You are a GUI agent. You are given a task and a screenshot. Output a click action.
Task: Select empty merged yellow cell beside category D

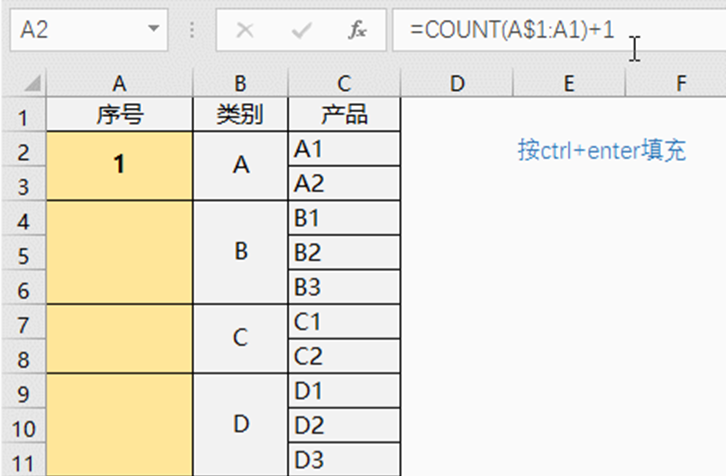[119, 425]
